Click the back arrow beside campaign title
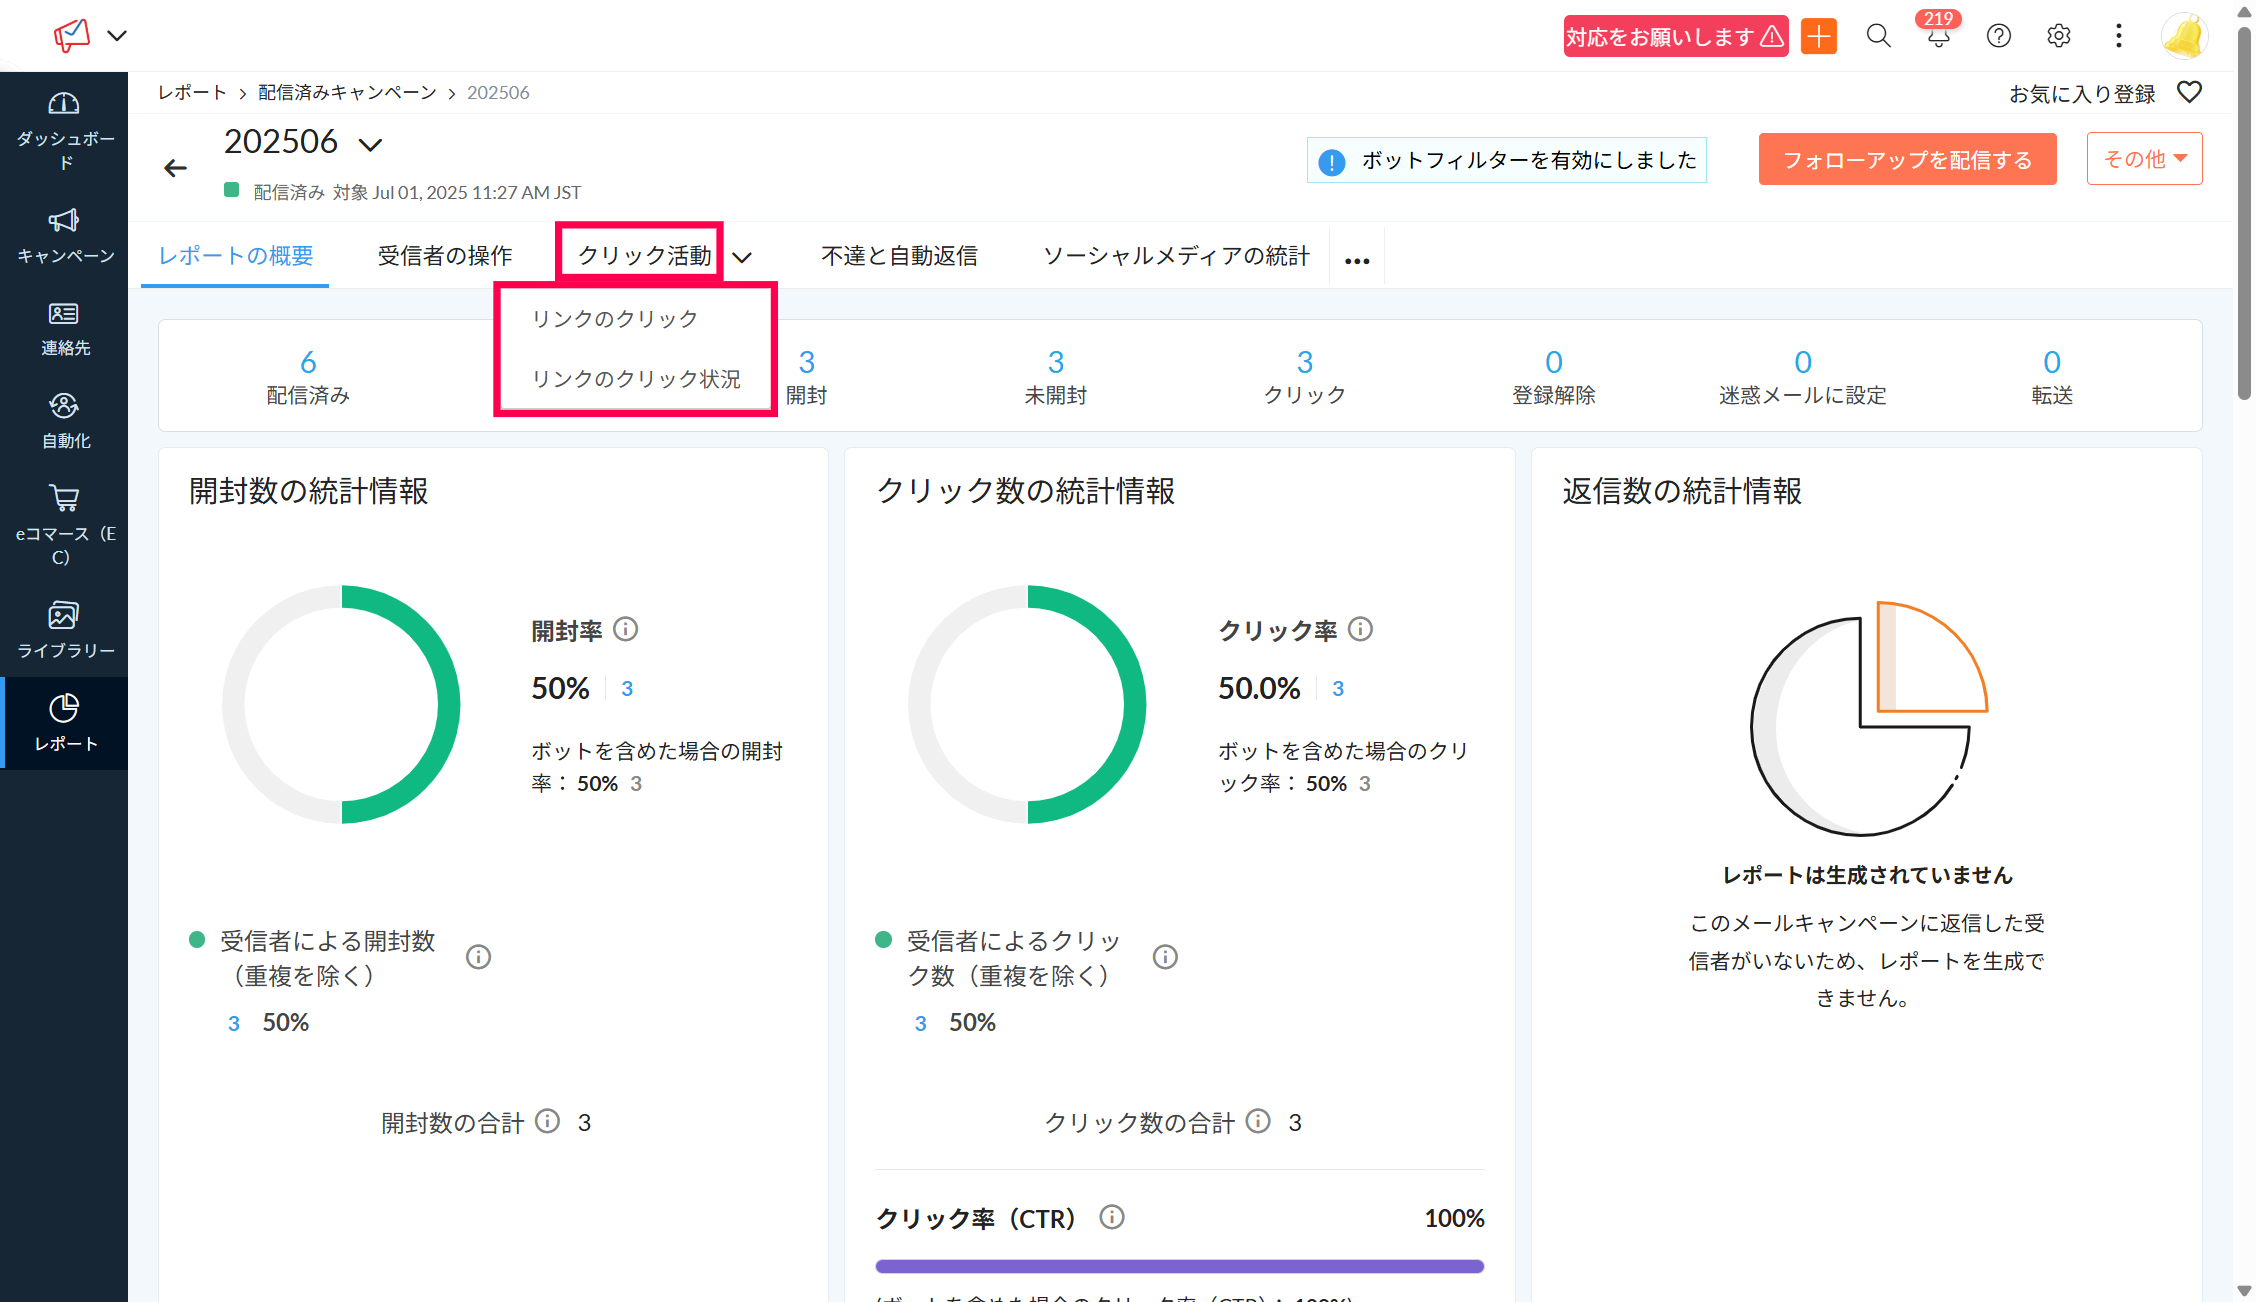The height and width of the screenshot is (1302, 2256). point(176,168)
